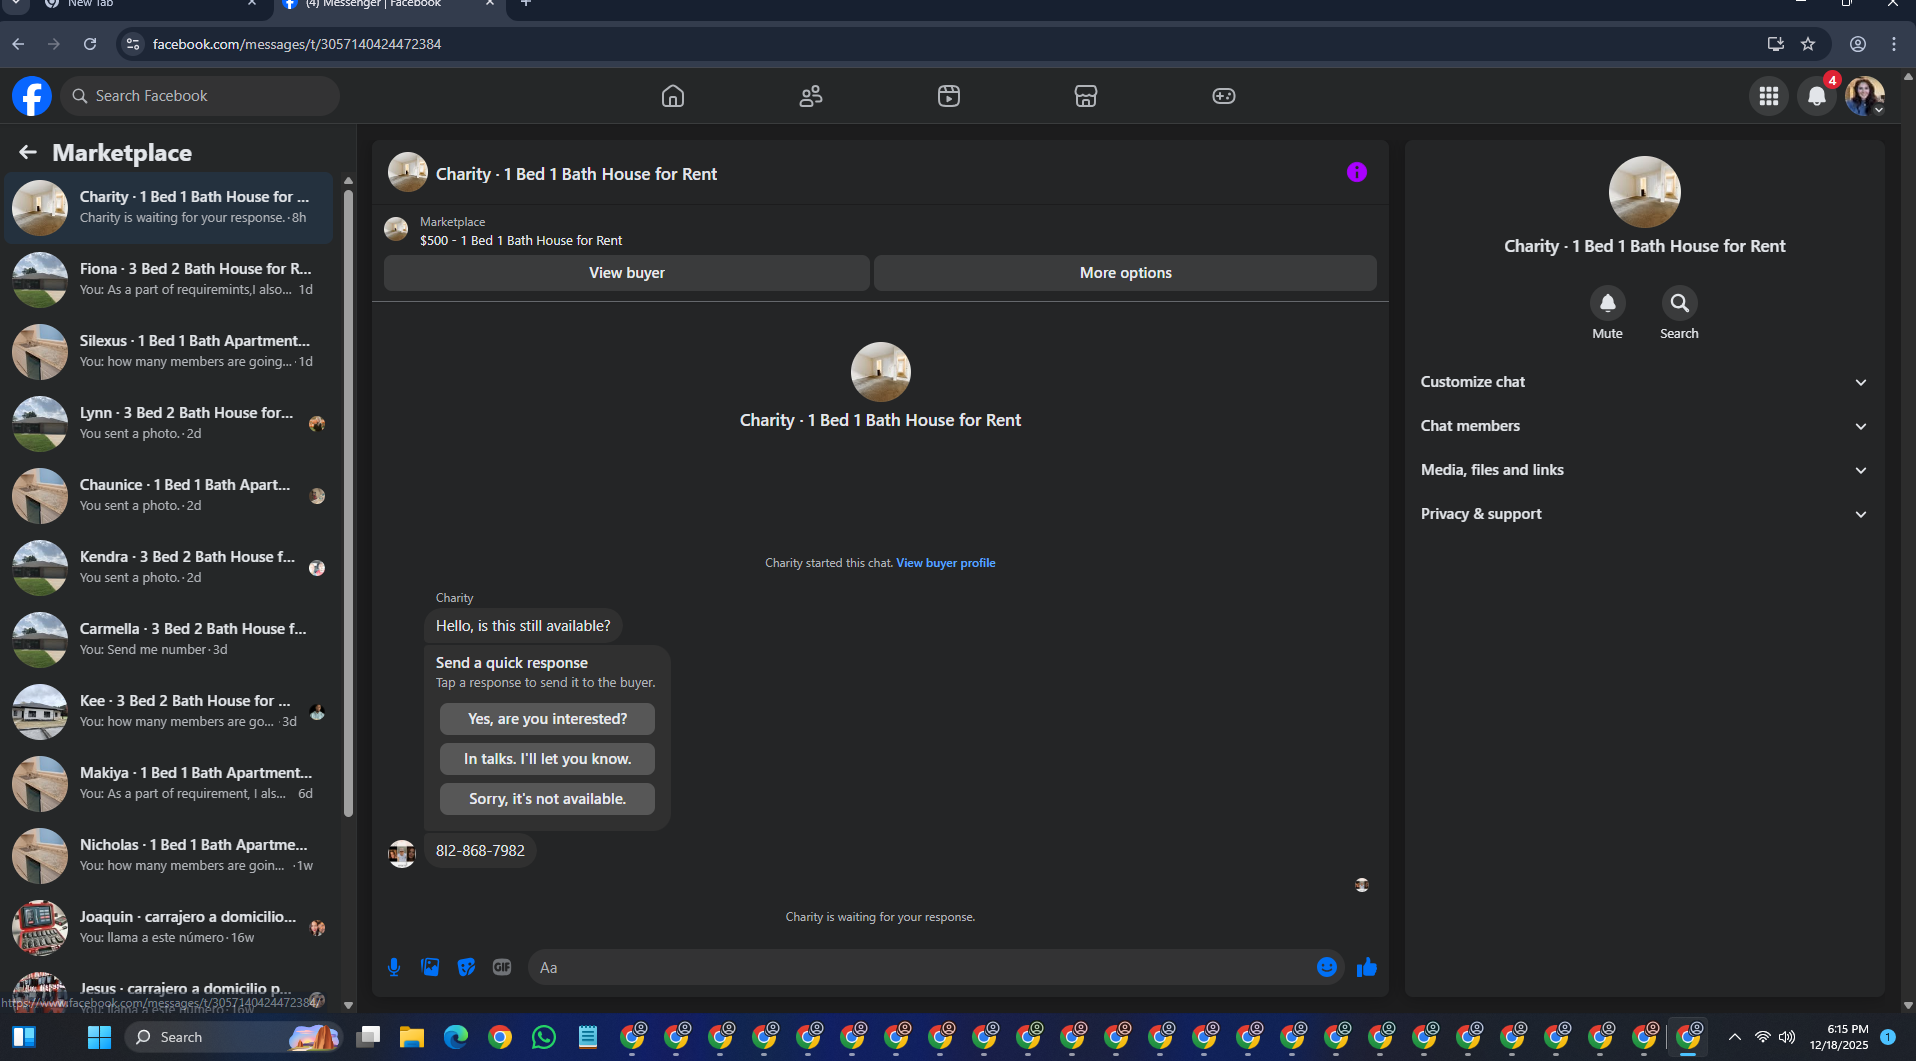This screenshot has height=1061, width=1916.
Task: Toggle the conversation information icon
Action: pyautogui.click(x=1357, y=172)
